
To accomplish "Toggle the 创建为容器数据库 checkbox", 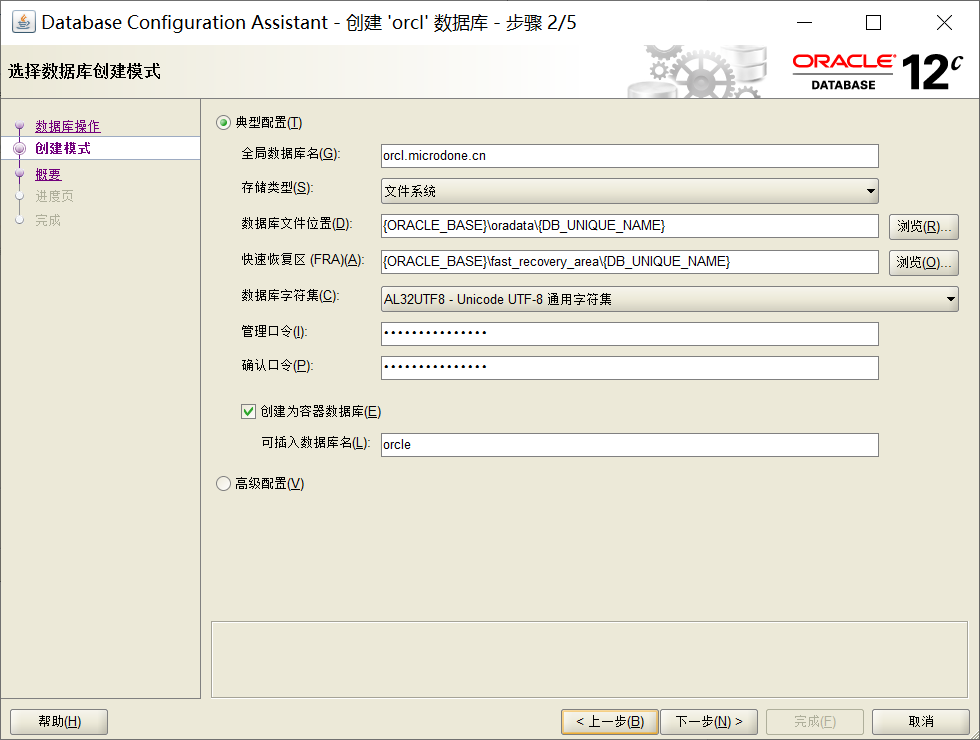I will click(x=248, y=411).
